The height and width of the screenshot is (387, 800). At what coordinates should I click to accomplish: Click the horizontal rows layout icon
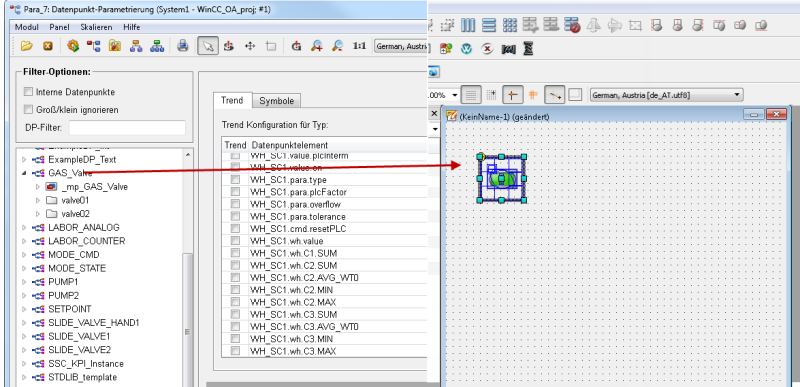pos(489,25)
